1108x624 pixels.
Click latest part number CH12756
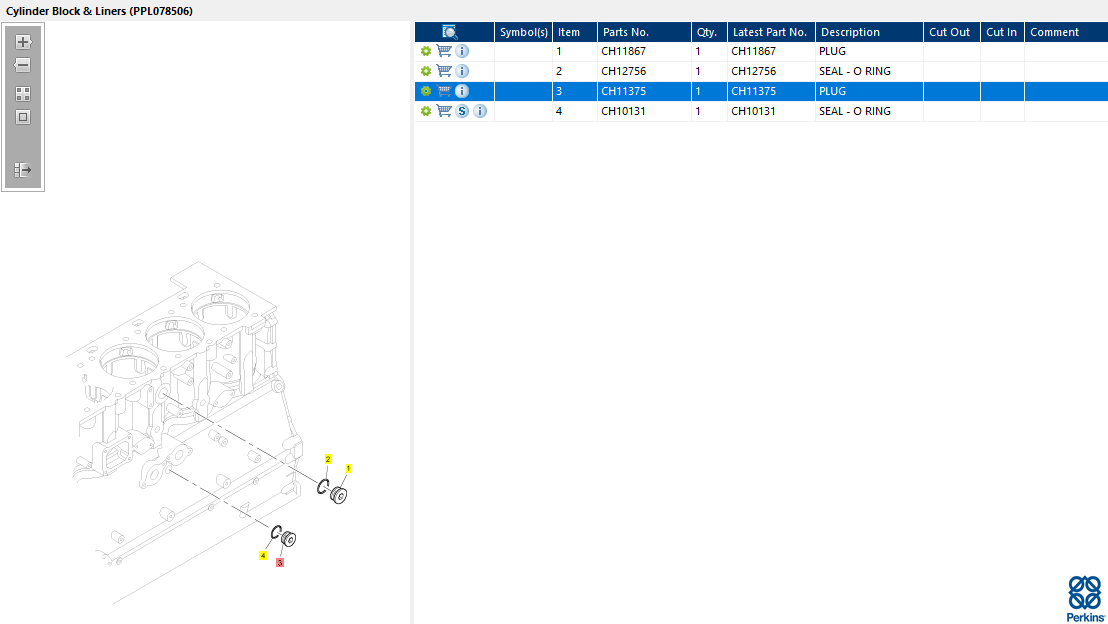pyautogui.click(x=753, y=71)
